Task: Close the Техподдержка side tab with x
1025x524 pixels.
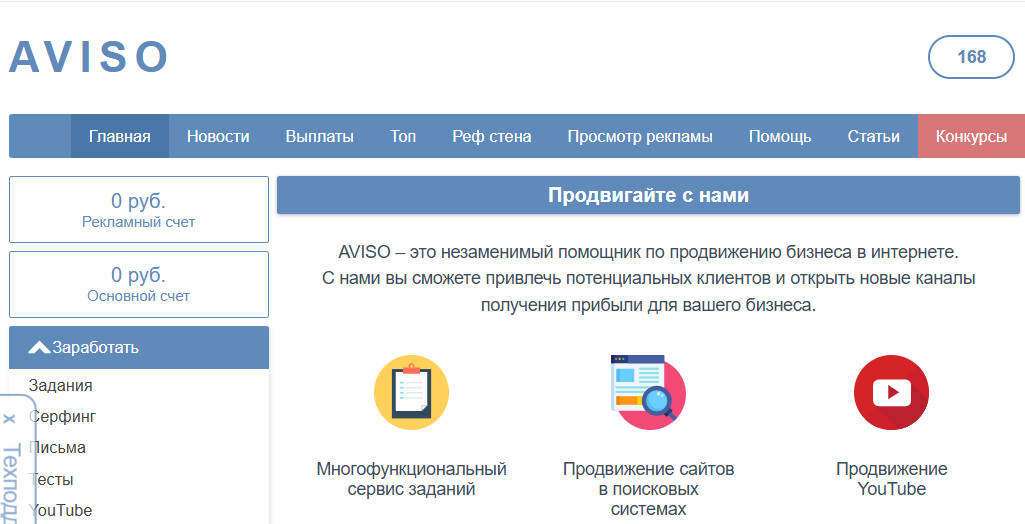Action: 9,419
